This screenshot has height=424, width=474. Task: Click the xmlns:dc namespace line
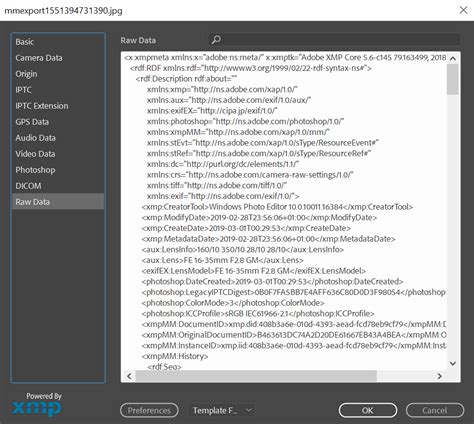[223, 164]
